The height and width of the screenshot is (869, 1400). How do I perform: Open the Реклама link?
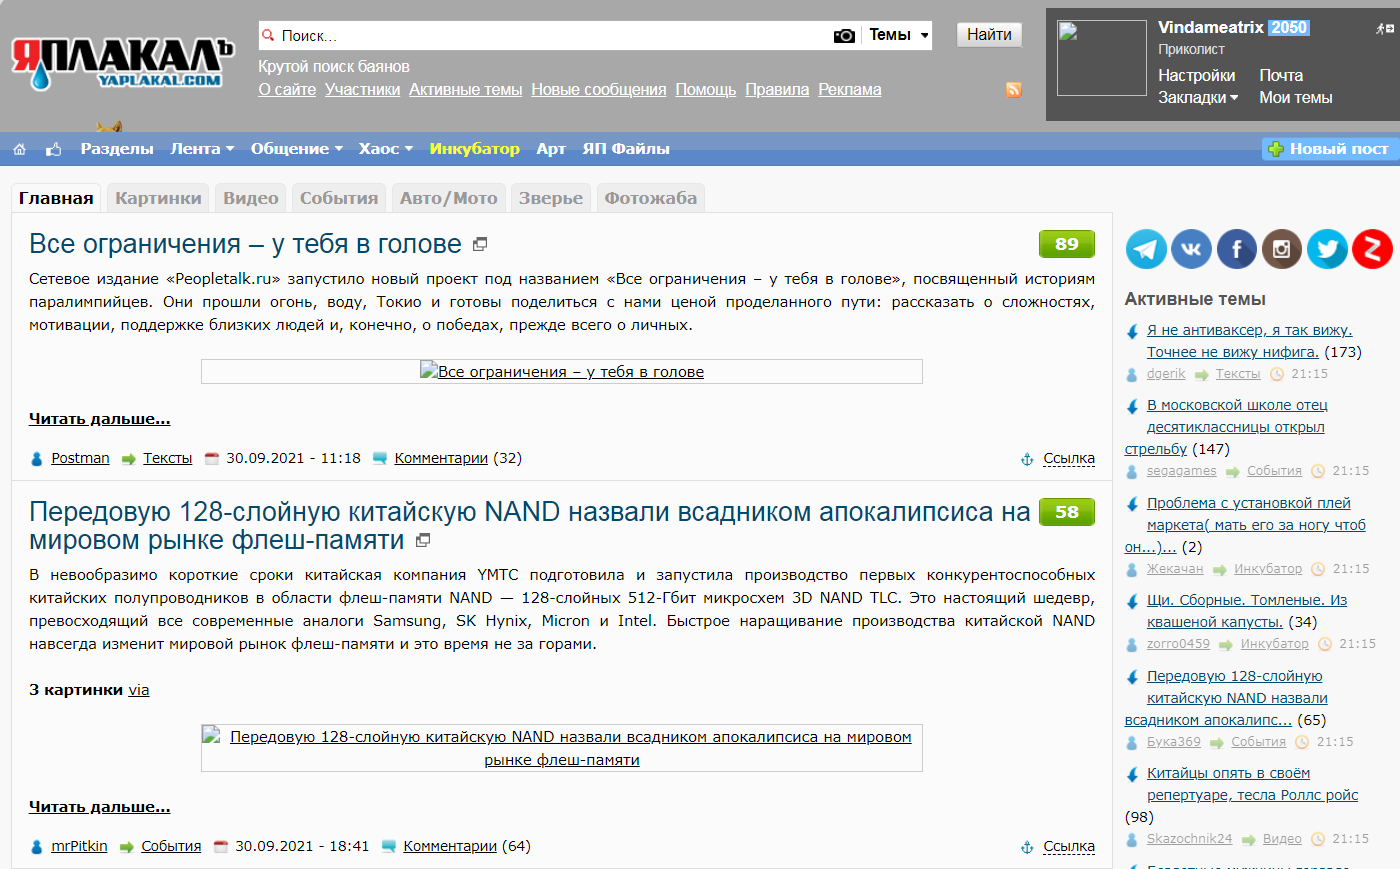coord(850,89)
